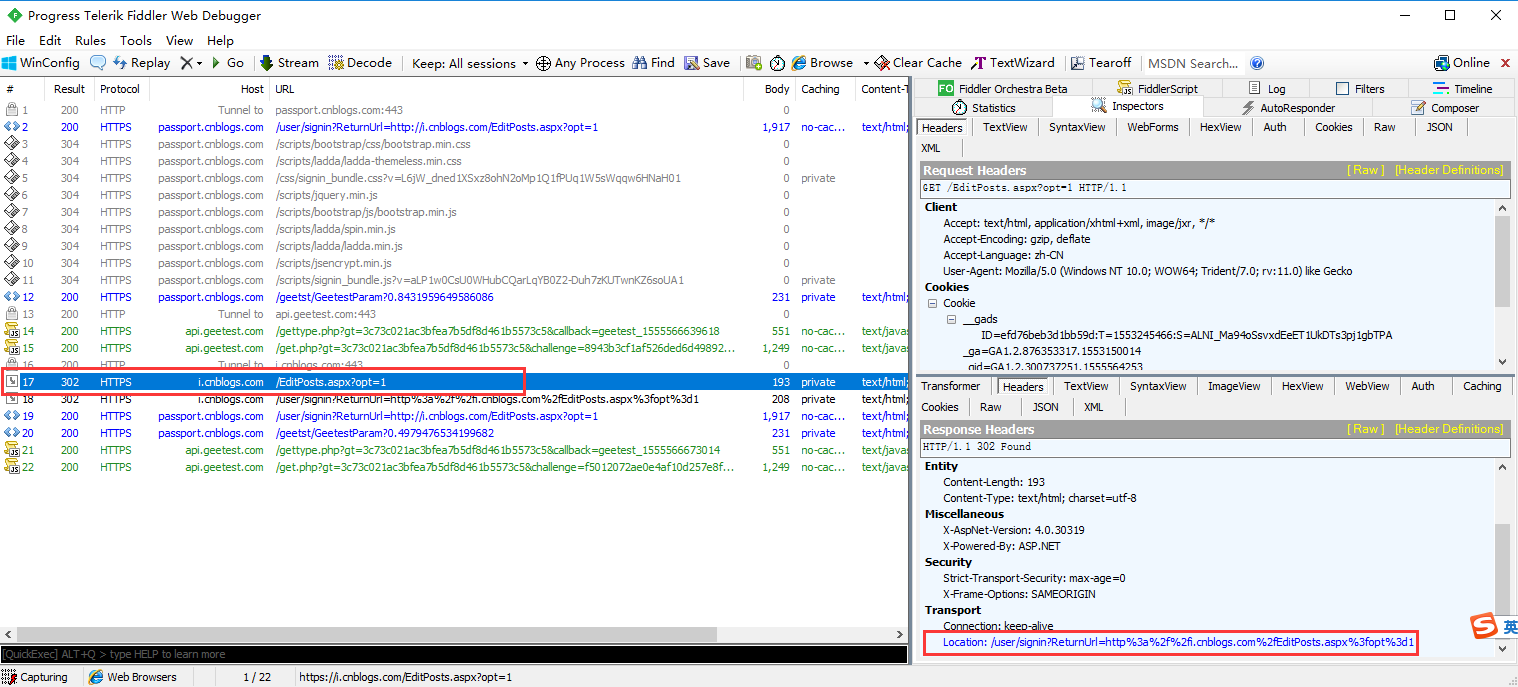The image size is (1518, 687).
Task: Select the request WebForms tab
Action: 1153,127
